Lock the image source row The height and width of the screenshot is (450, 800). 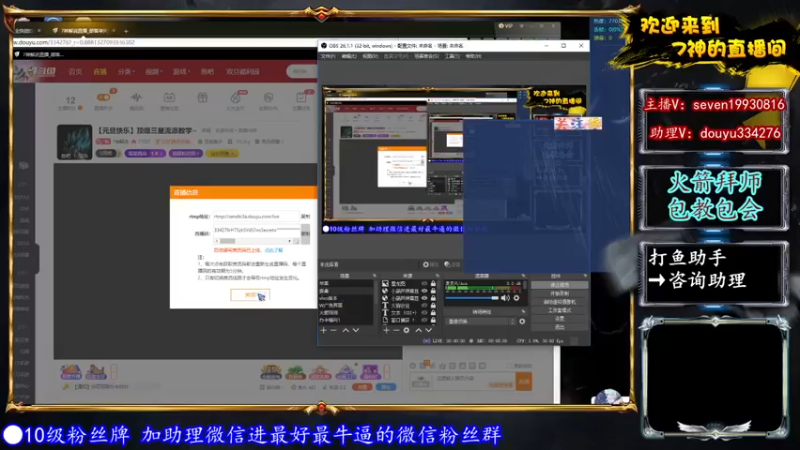click(433, 283)
